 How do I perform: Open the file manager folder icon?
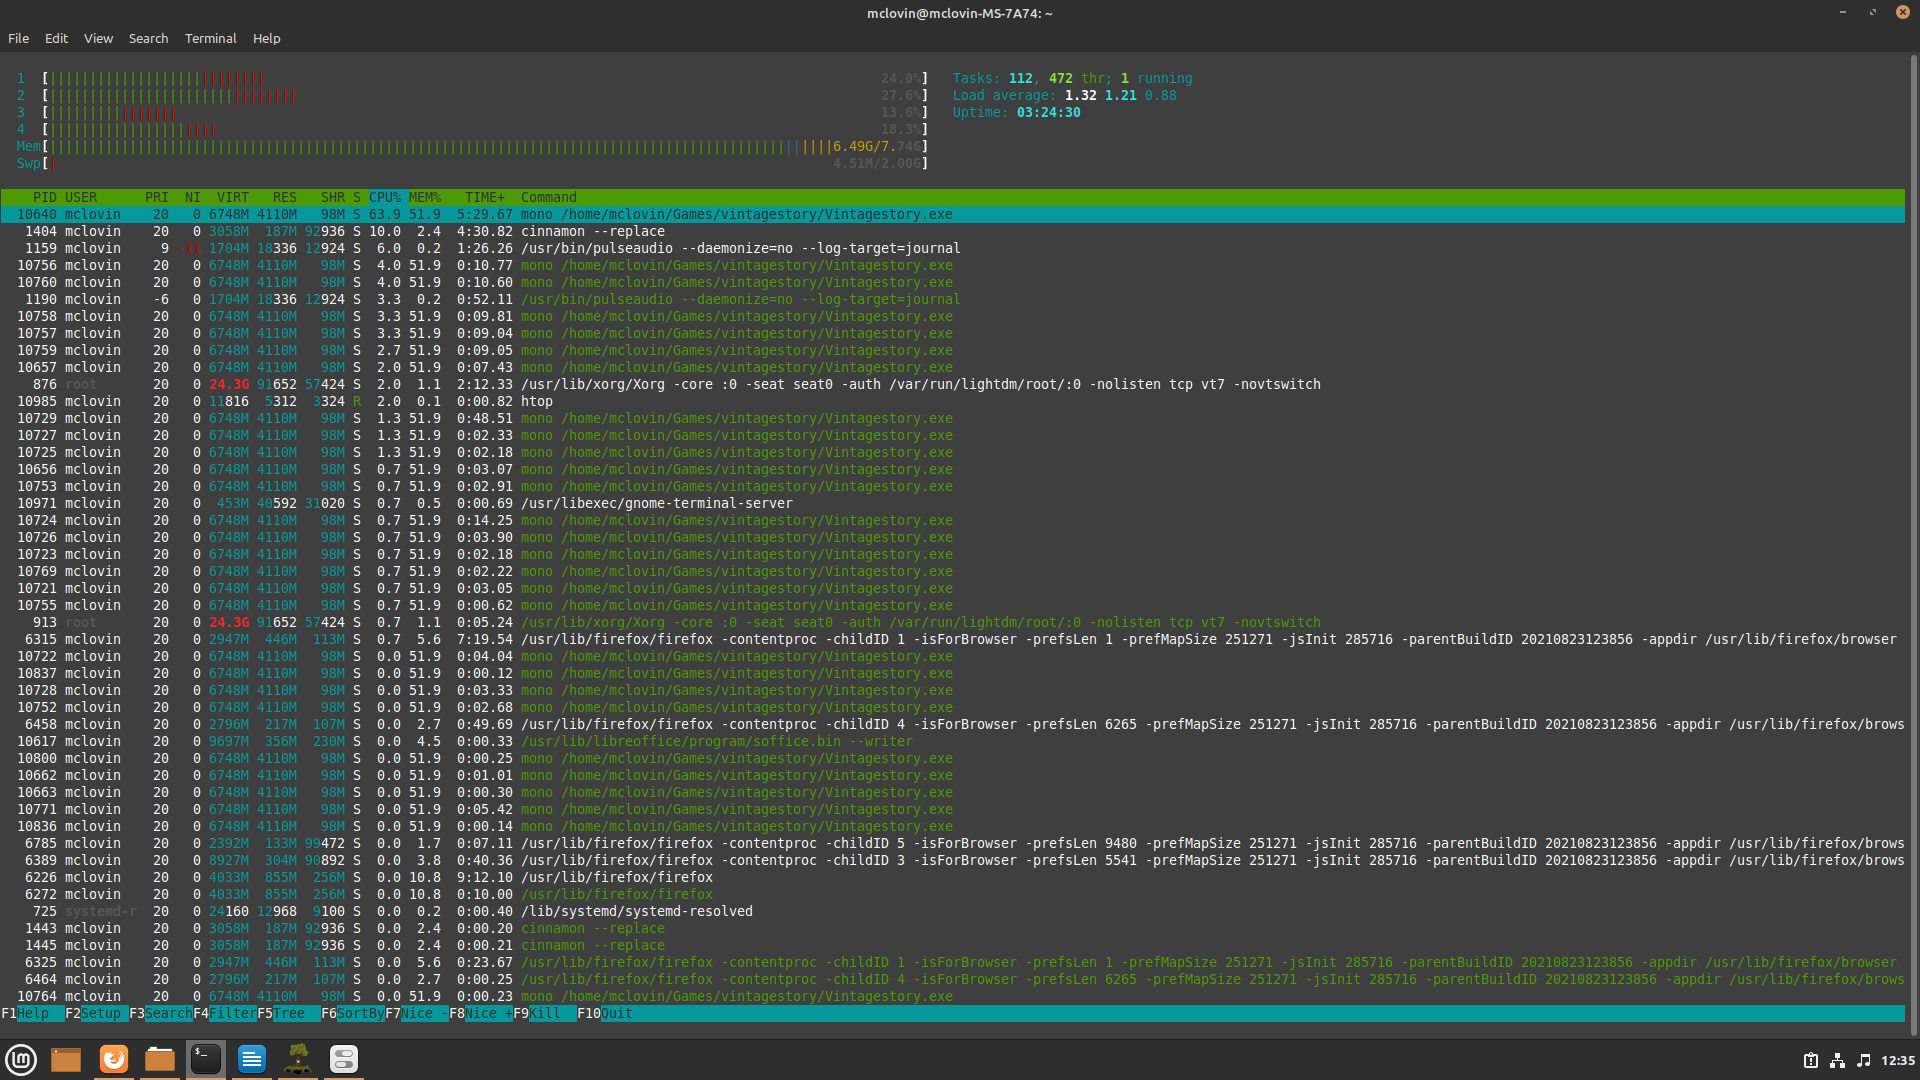click(160, 1059)
